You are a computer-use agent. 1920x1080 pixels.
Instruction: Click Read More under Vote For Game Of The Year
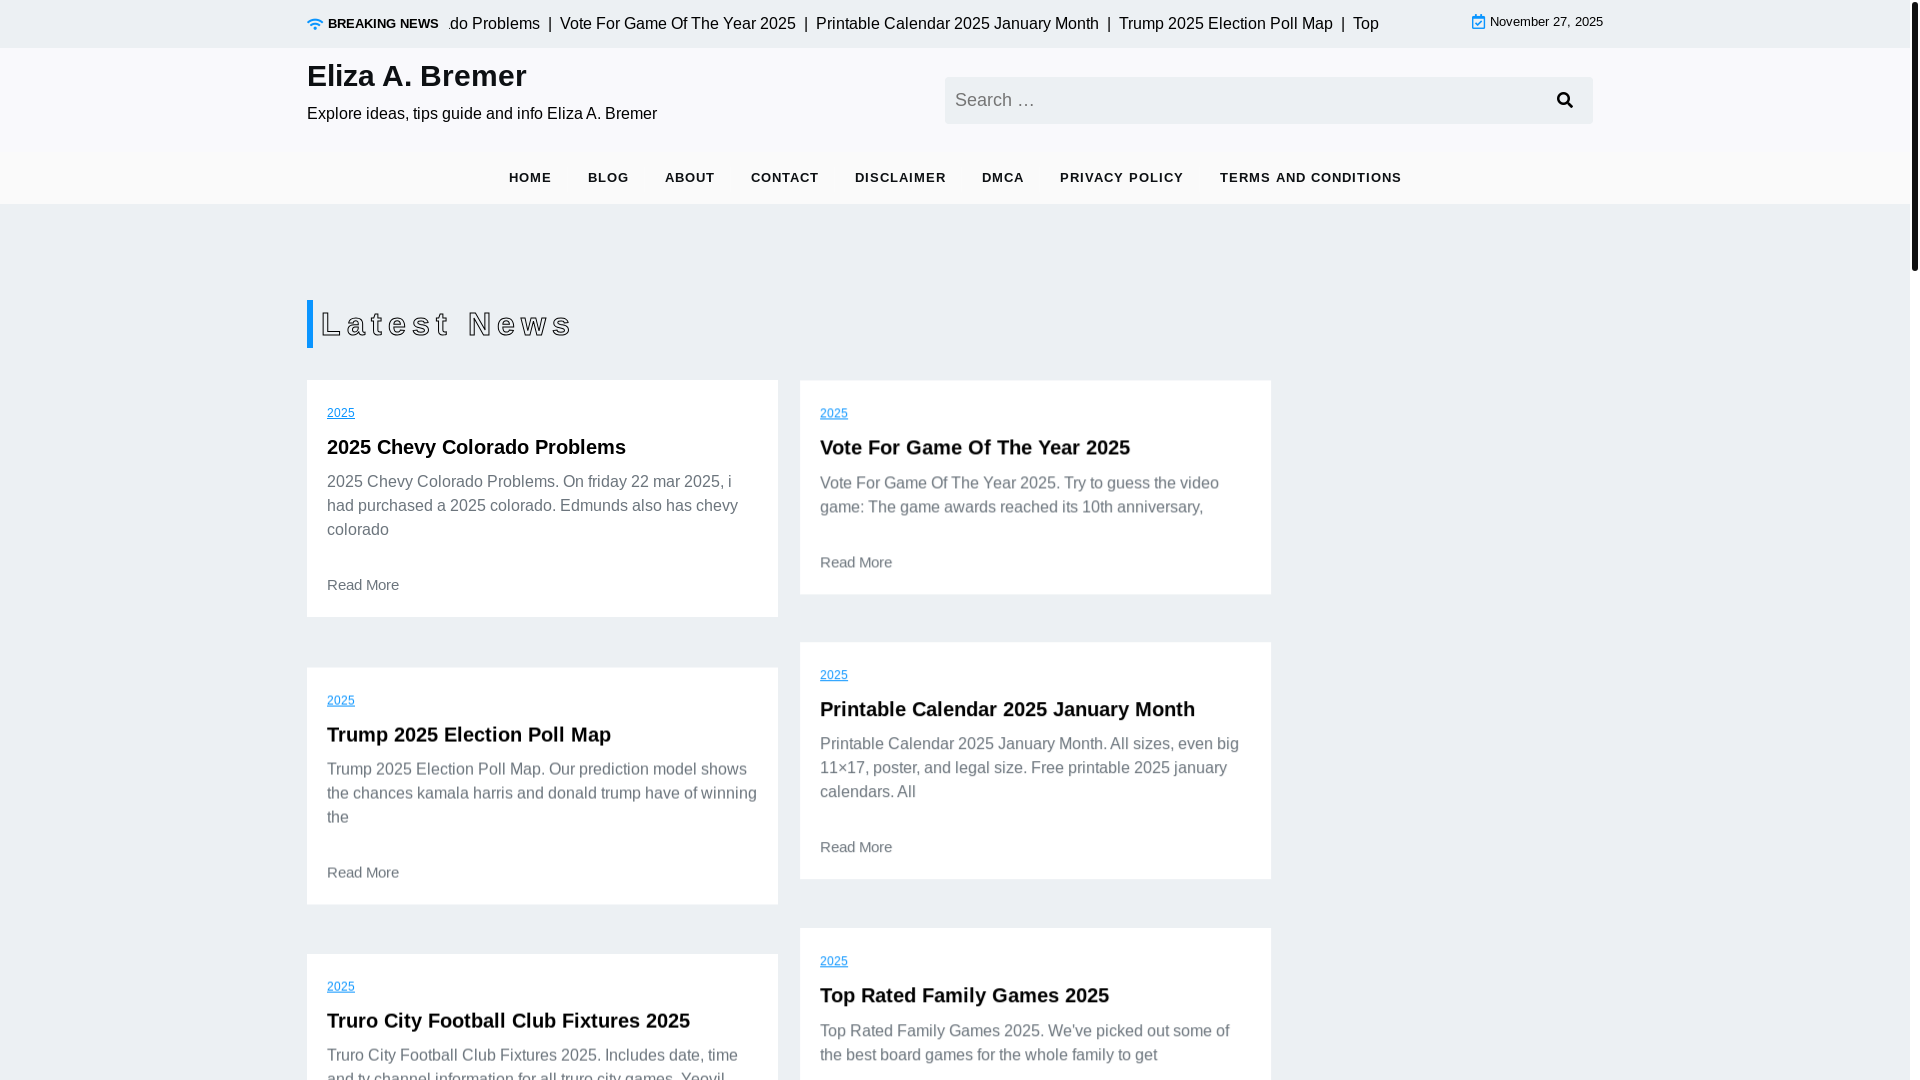pyautogui.click(x=856, y=562)
